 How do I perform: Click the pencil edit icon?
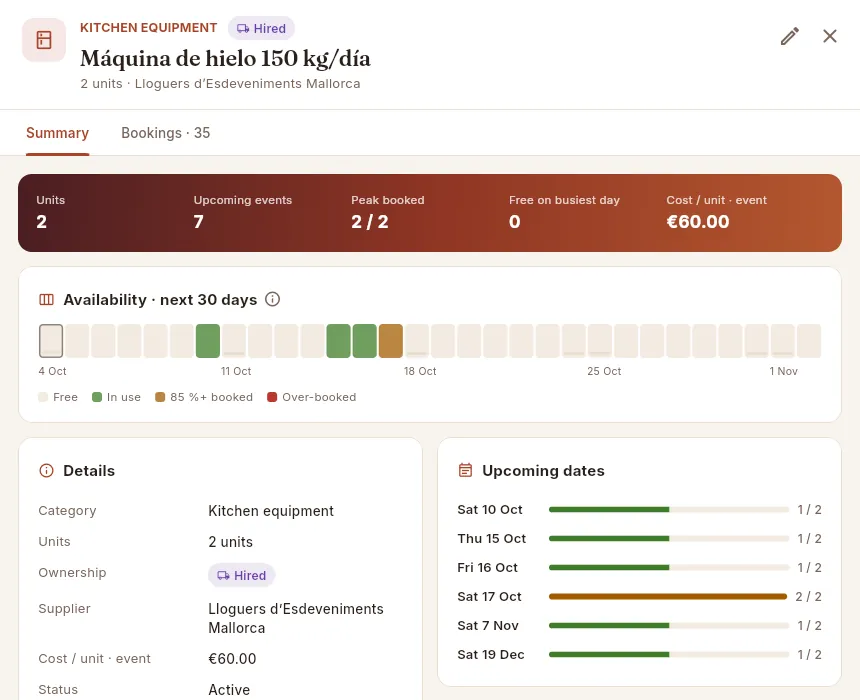click(790, 37)
